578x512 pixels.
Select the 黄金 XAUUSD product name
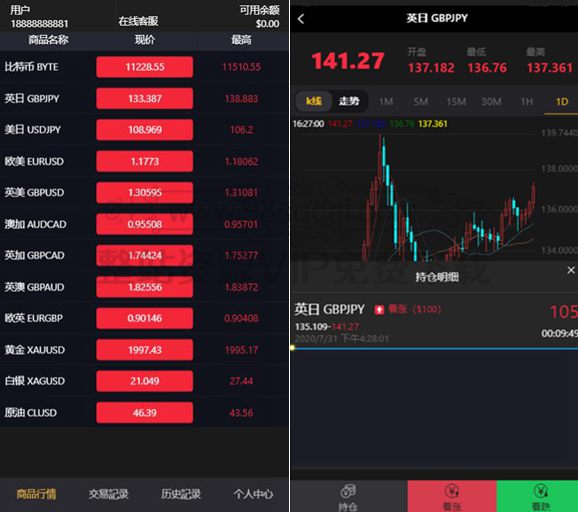tap(35, 350)
